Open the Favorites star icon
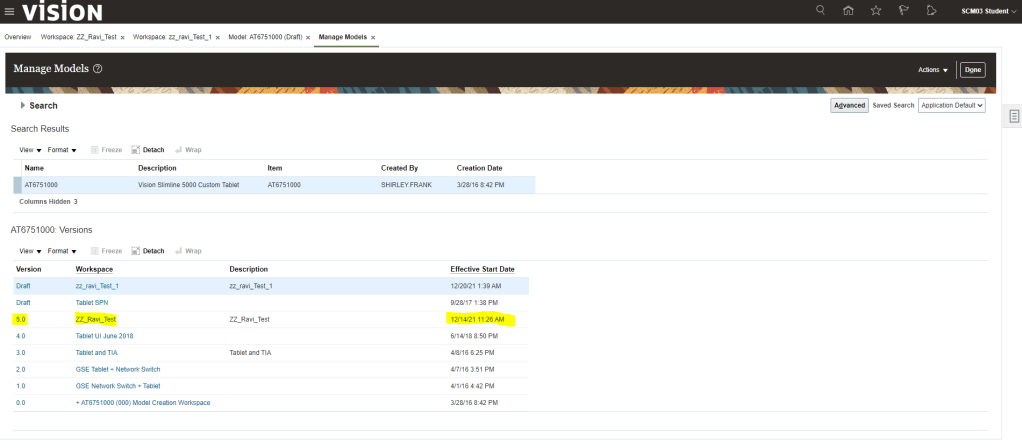Viewport: 1022px width, 448px height. click(876, 11)
